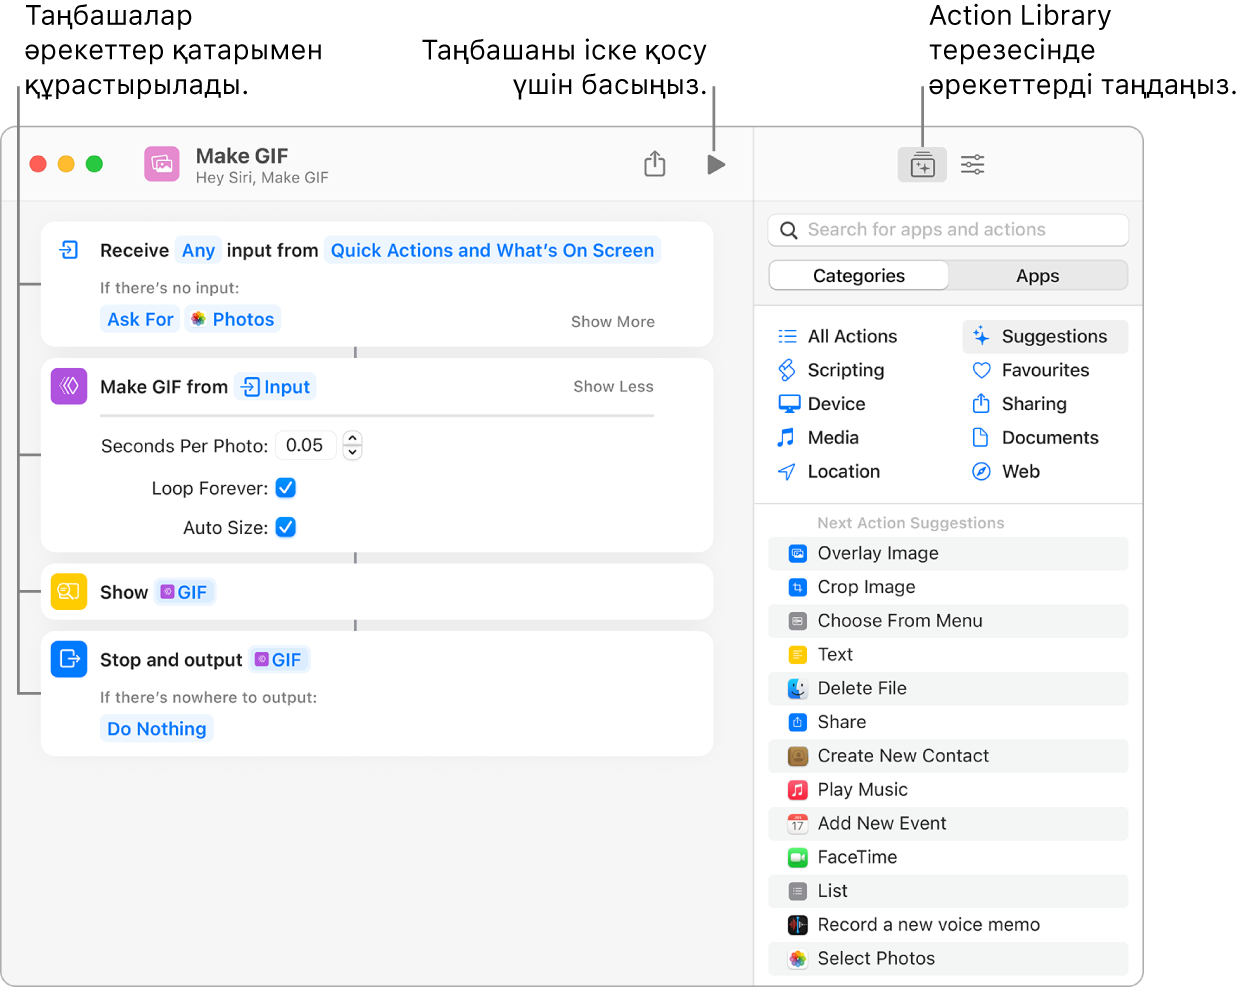Click the Seconds Per Photo stepper
This screenshot has height=987, width=1245.
pyautogui.click(x=352, y=445)
